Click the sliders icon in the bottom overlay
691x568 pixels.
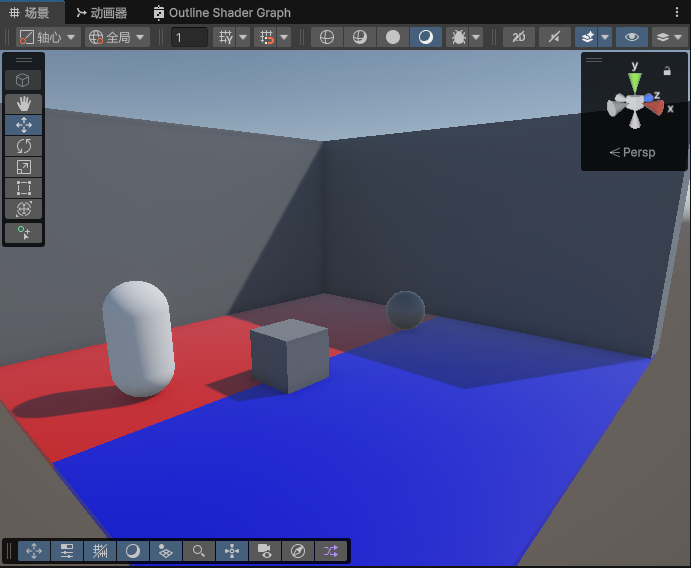pyautogui.click(x=67, y=551)
